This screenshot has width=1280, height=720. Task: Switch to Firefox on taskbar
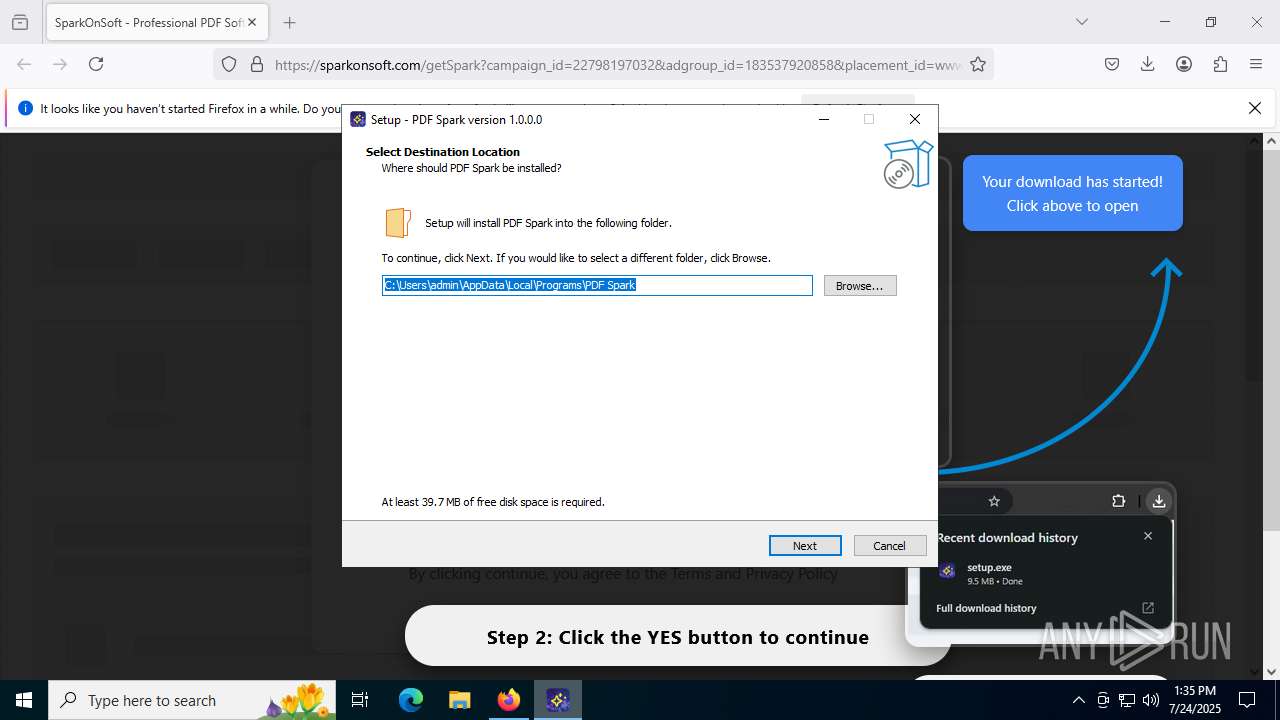tap(509, 700)
